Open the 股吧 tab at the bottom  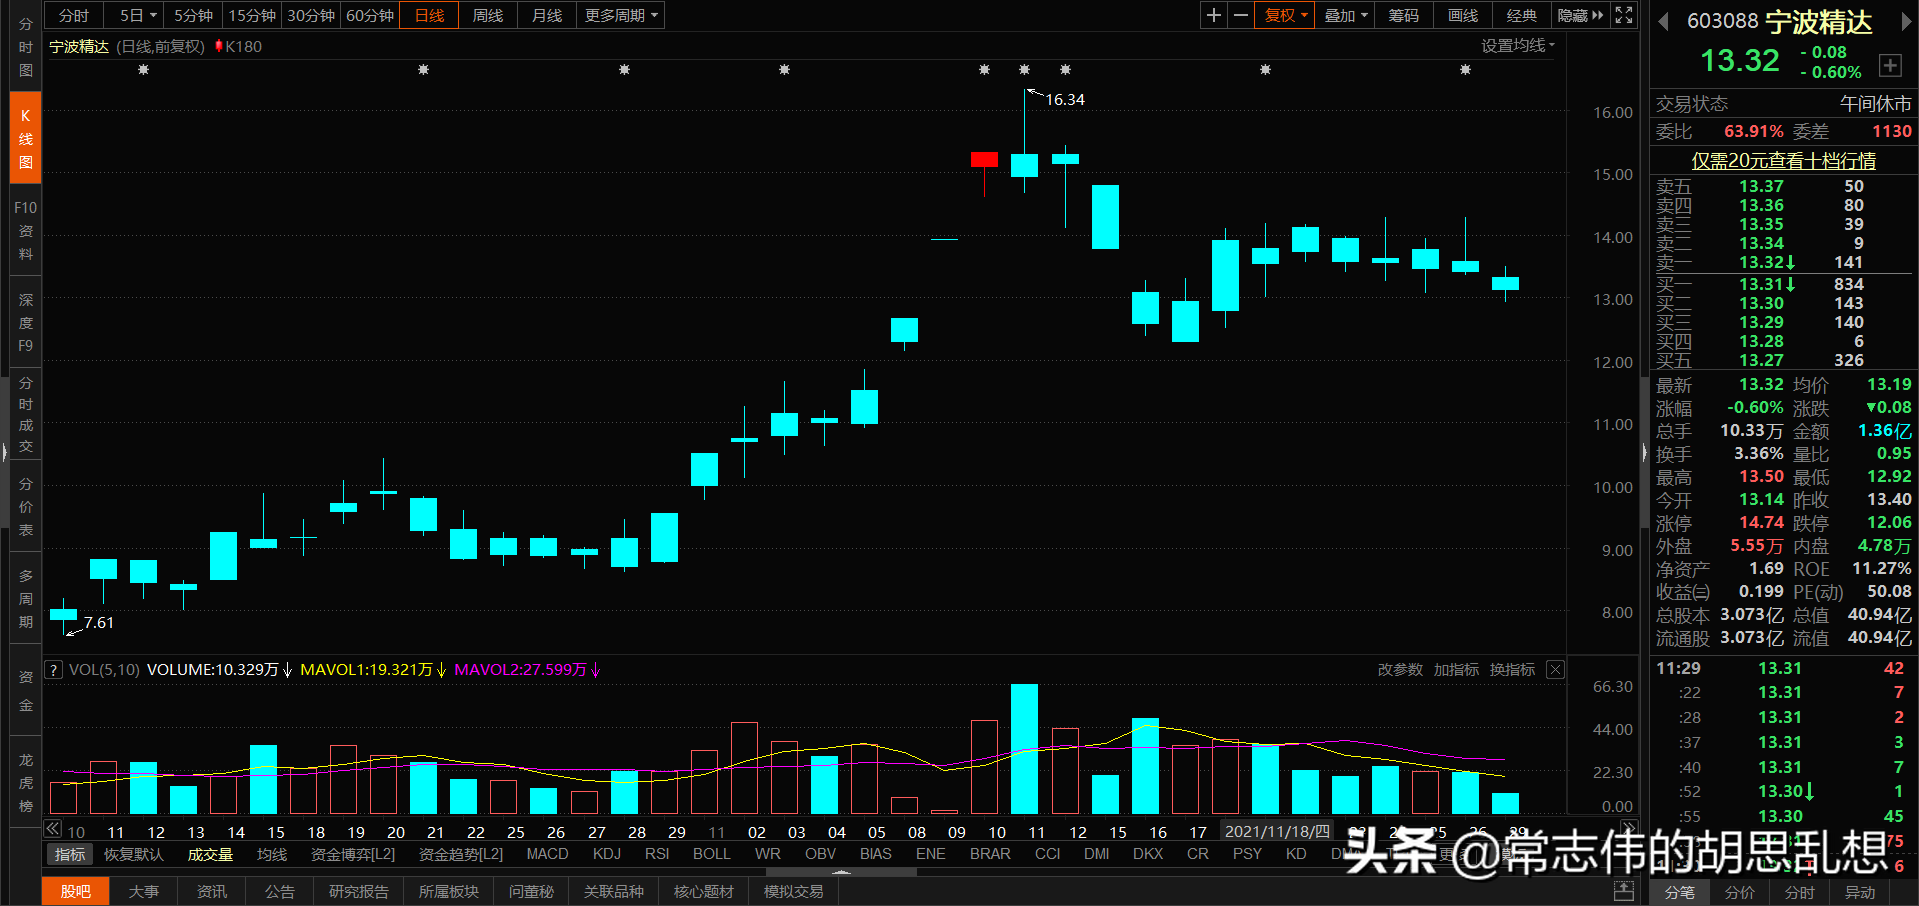(75, 891)
